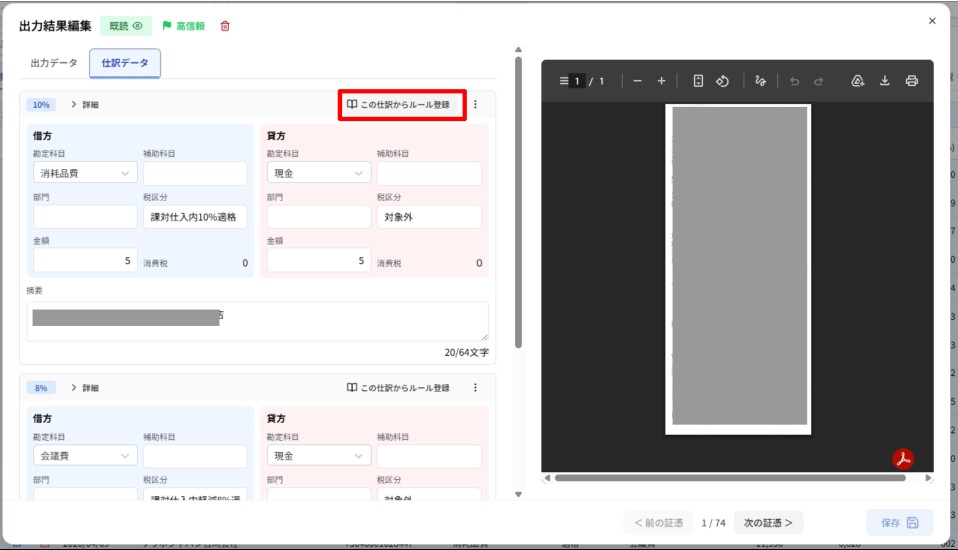Rotate the PDF document
The image size is (958, 550).
(x=722, y=81)
